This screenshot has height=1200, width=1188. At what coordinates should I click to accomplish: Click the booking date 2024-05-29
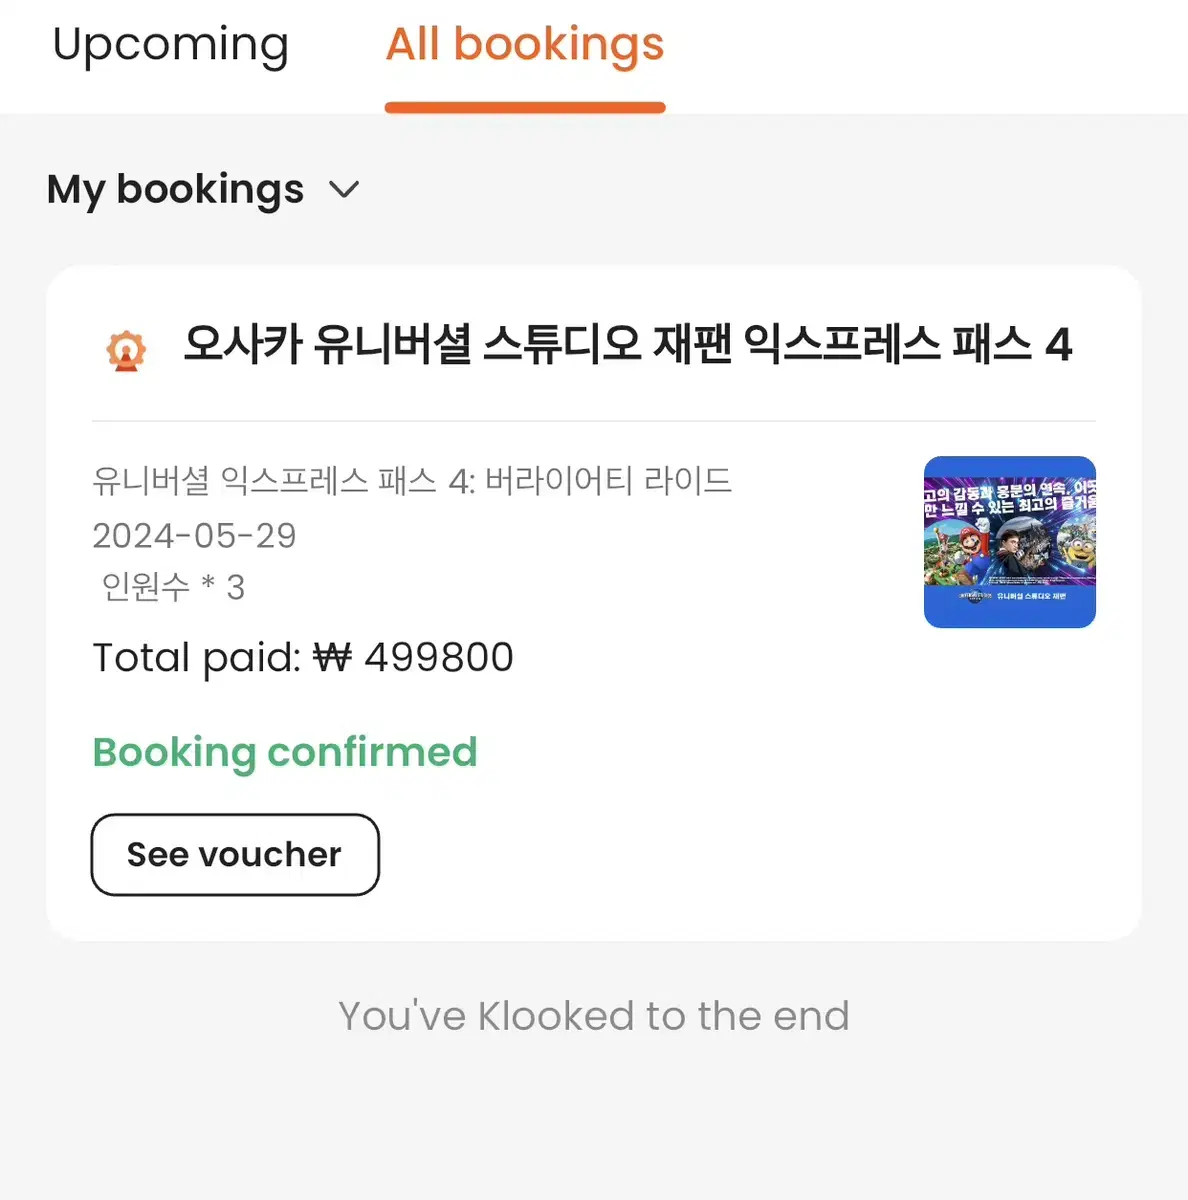pos(195,536)
